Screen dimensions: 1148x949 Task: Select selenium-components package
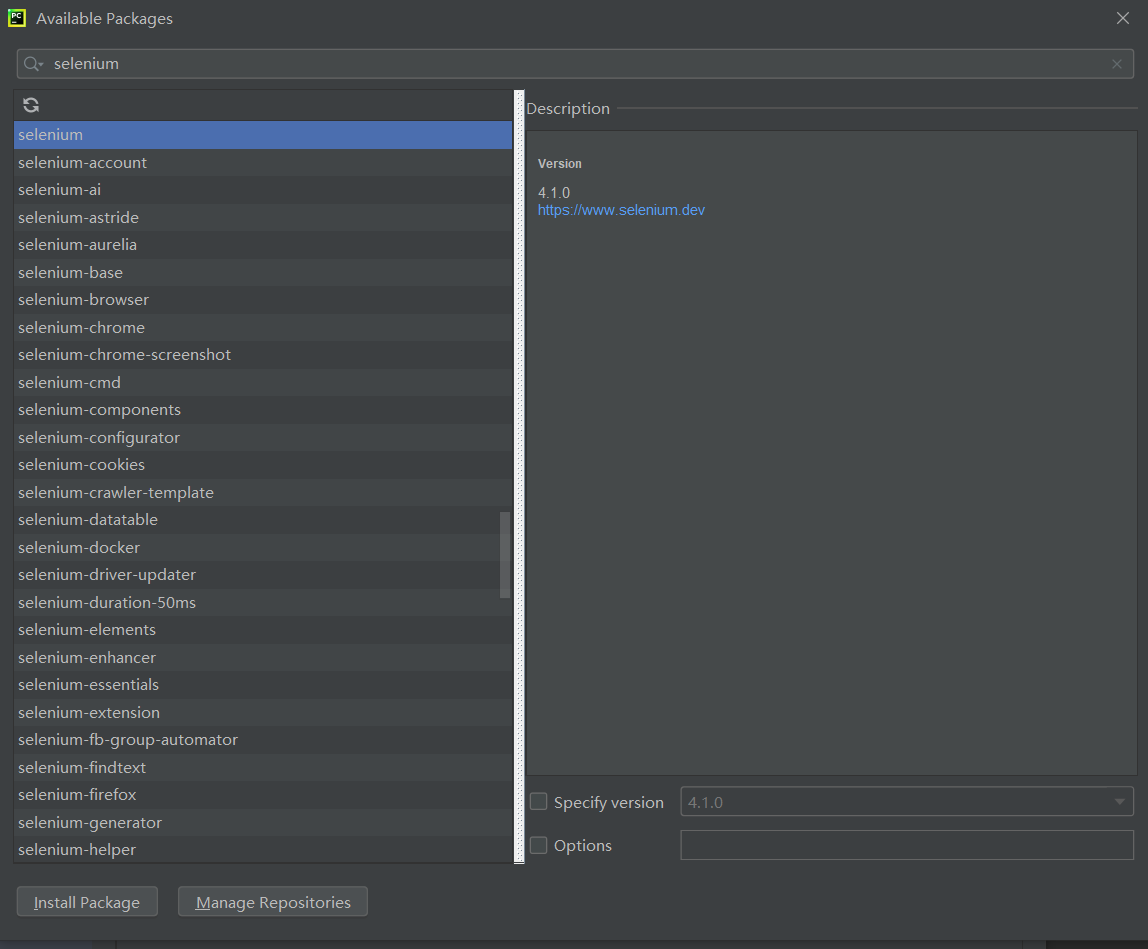[263, 409]
